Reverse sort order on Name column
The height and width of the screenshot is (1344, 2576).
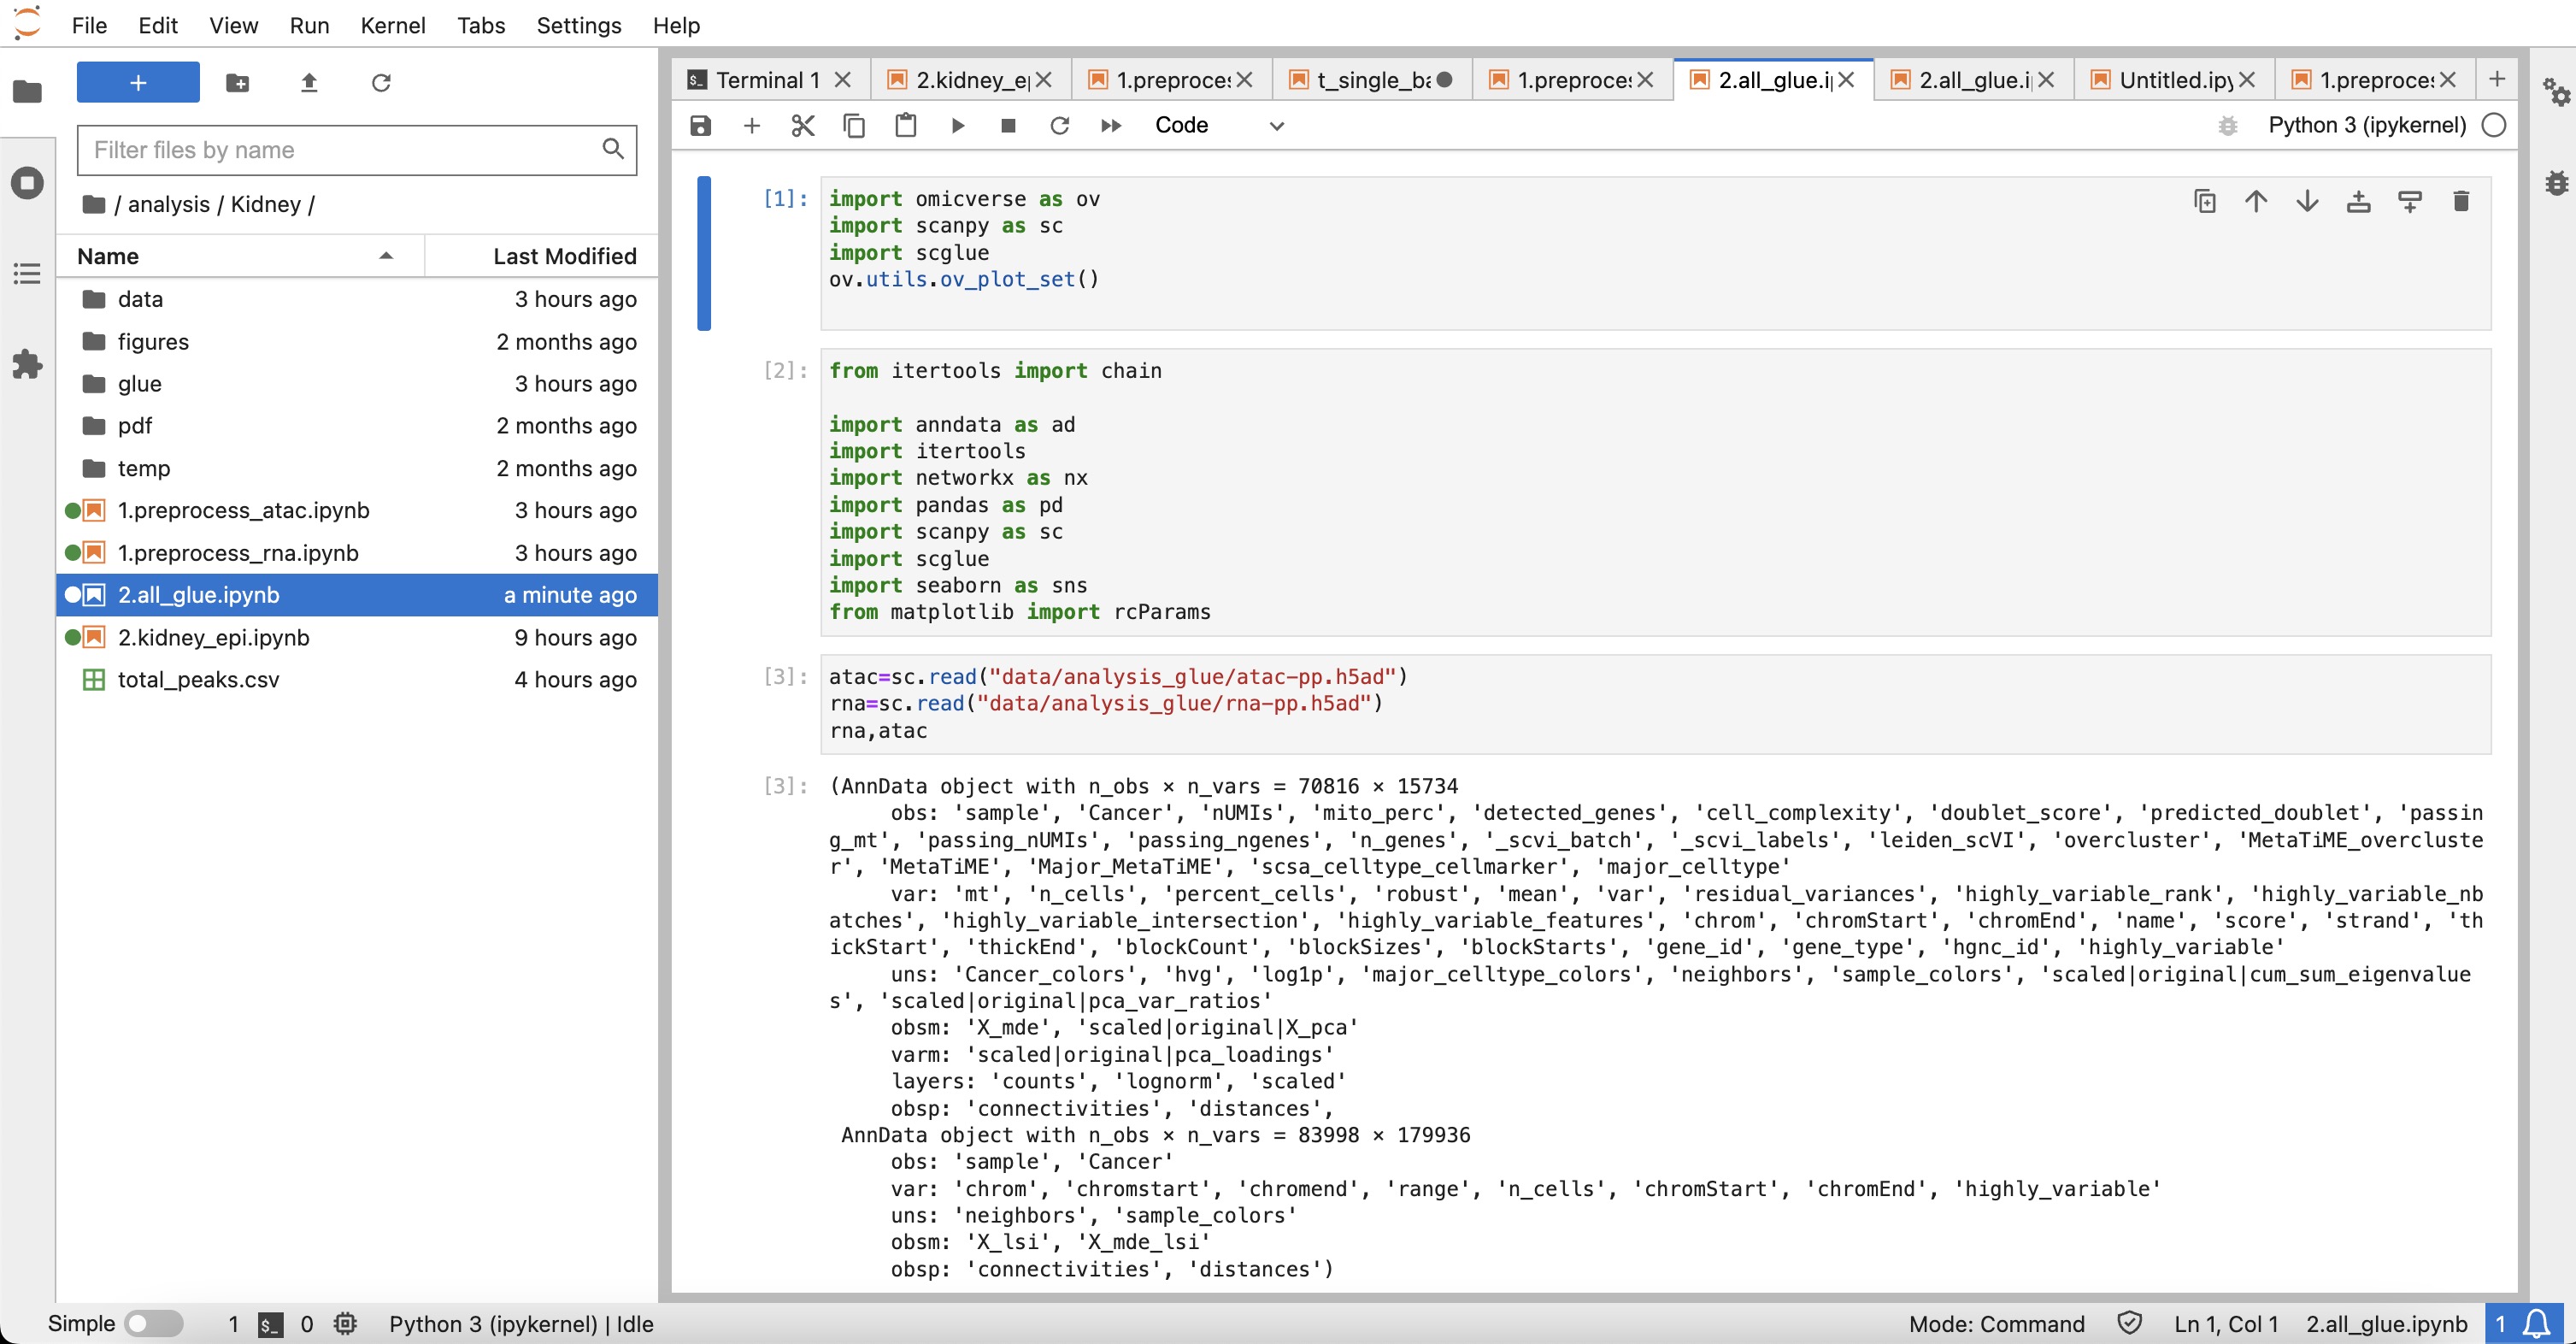386,256
